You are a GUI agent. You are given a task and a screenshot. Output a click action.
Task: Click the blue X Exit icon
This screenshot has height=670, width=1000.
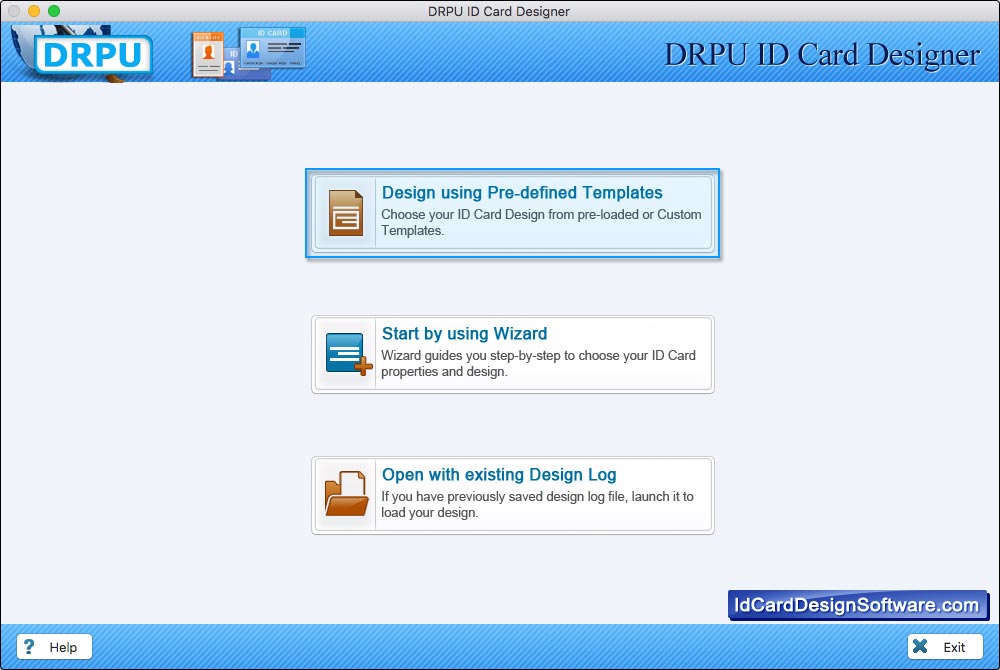click(x=920, y=646)
